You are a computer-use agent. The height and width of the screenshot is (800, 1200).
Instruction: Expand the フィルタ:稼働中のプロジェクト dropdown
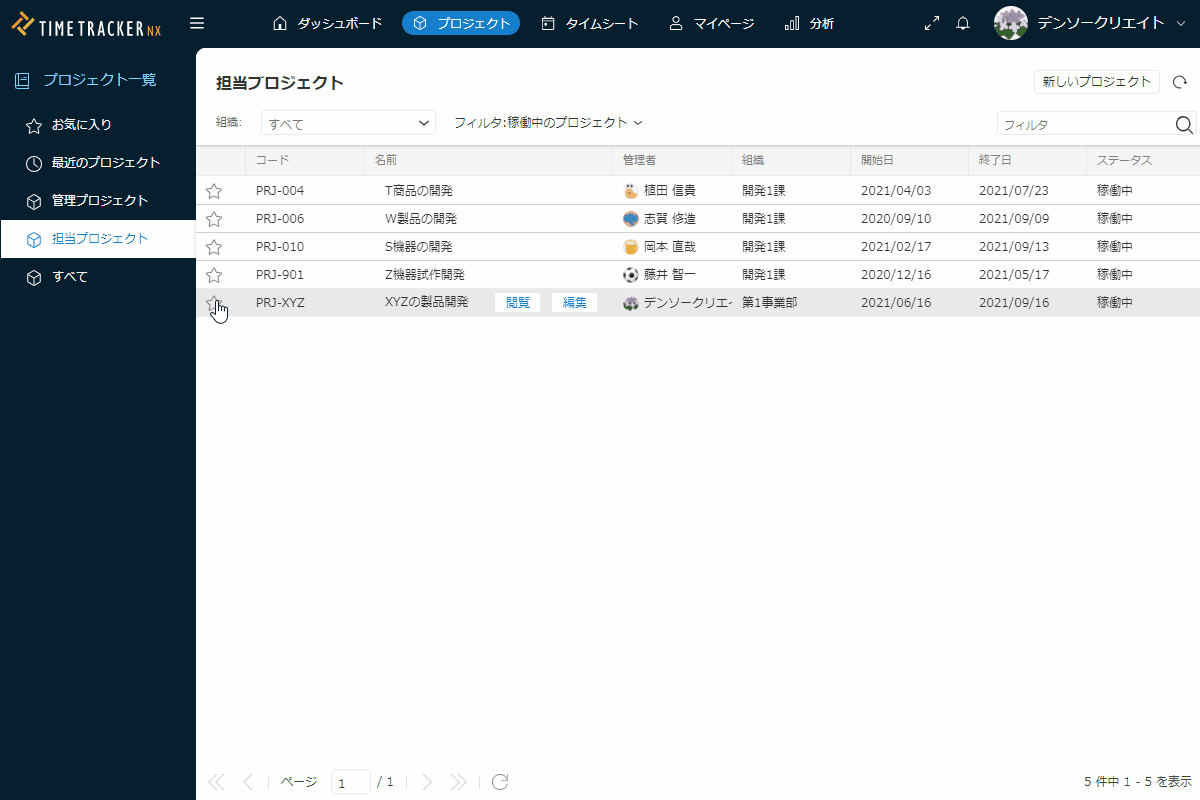(547, 123)
